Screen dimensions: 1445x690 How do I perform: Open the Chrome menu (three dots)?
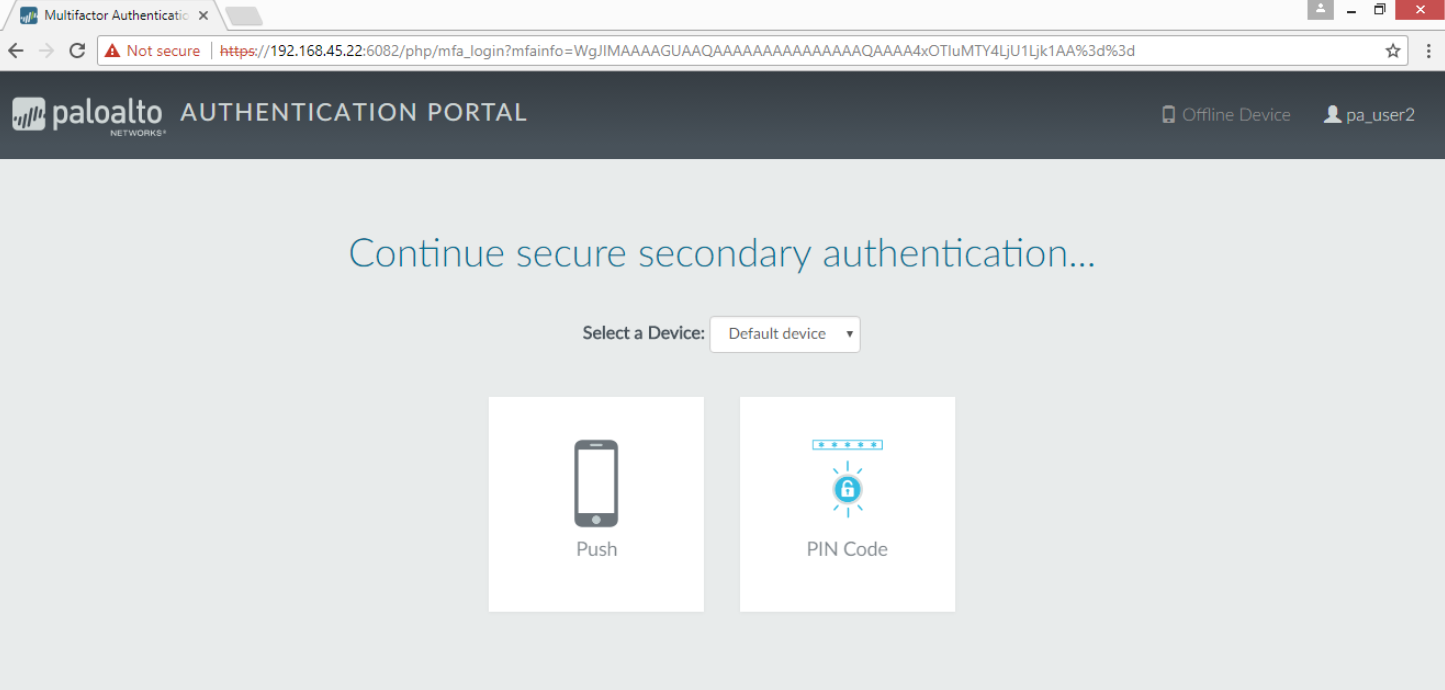(x=1428, y=51)
